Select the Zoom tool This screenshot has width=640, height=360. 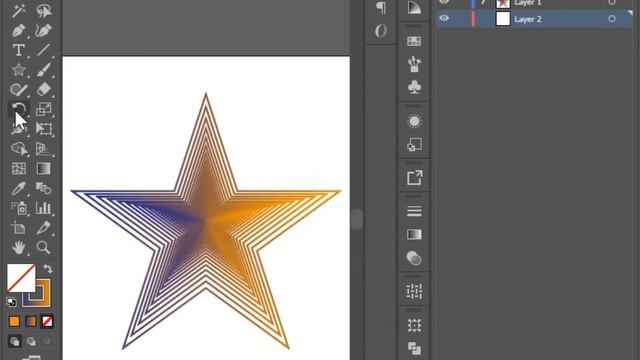(x=43, y=247)
